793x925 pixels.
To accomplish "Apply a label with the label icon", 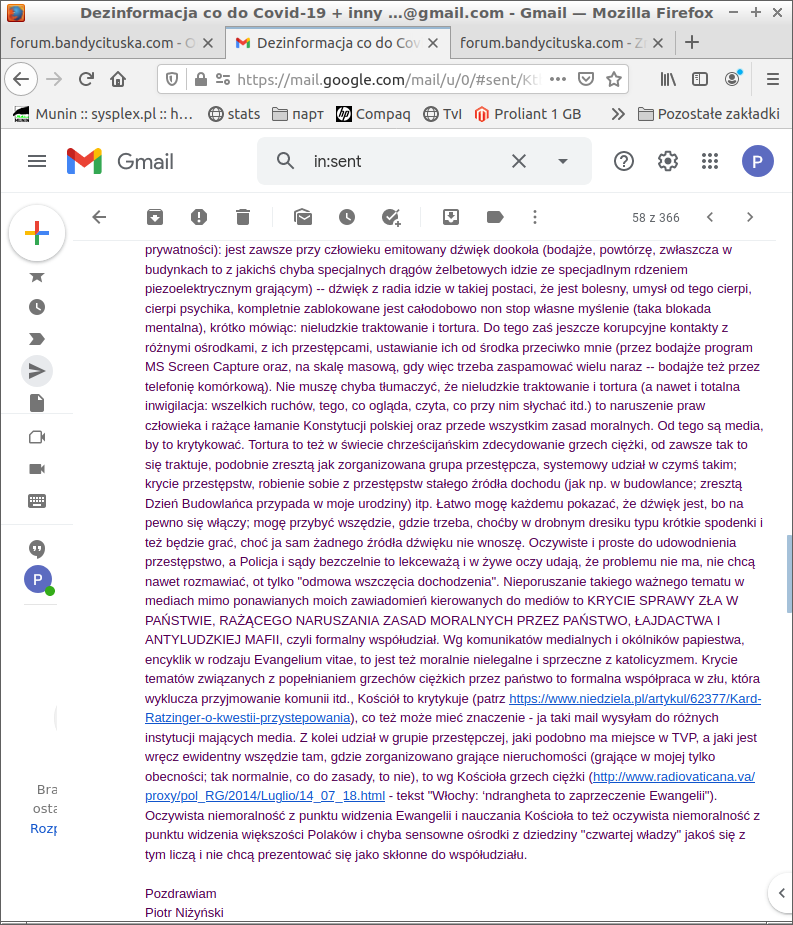I will (494, 217).
